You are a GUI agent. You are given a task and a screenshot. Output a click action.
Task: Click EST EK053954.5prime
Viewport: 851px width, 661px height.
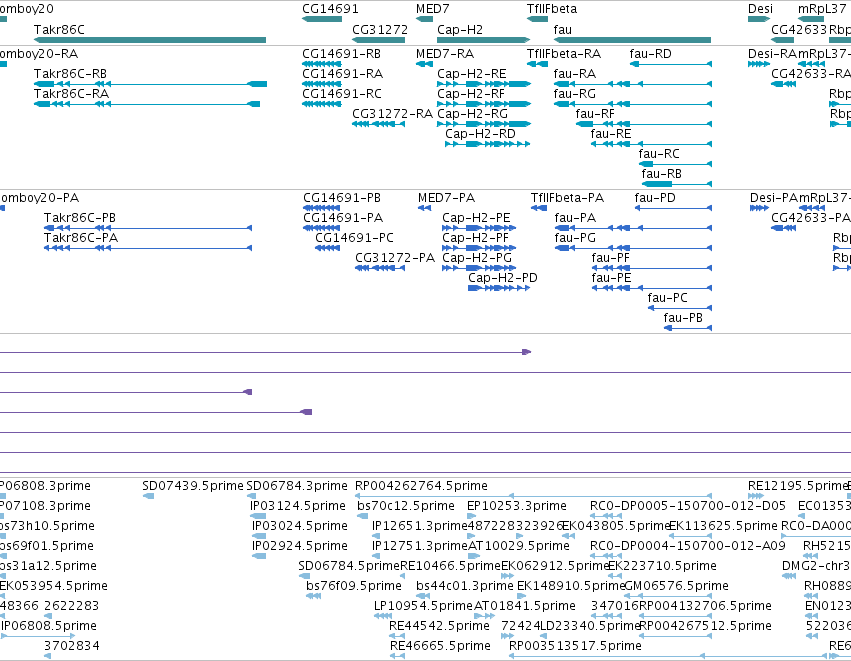53,586
